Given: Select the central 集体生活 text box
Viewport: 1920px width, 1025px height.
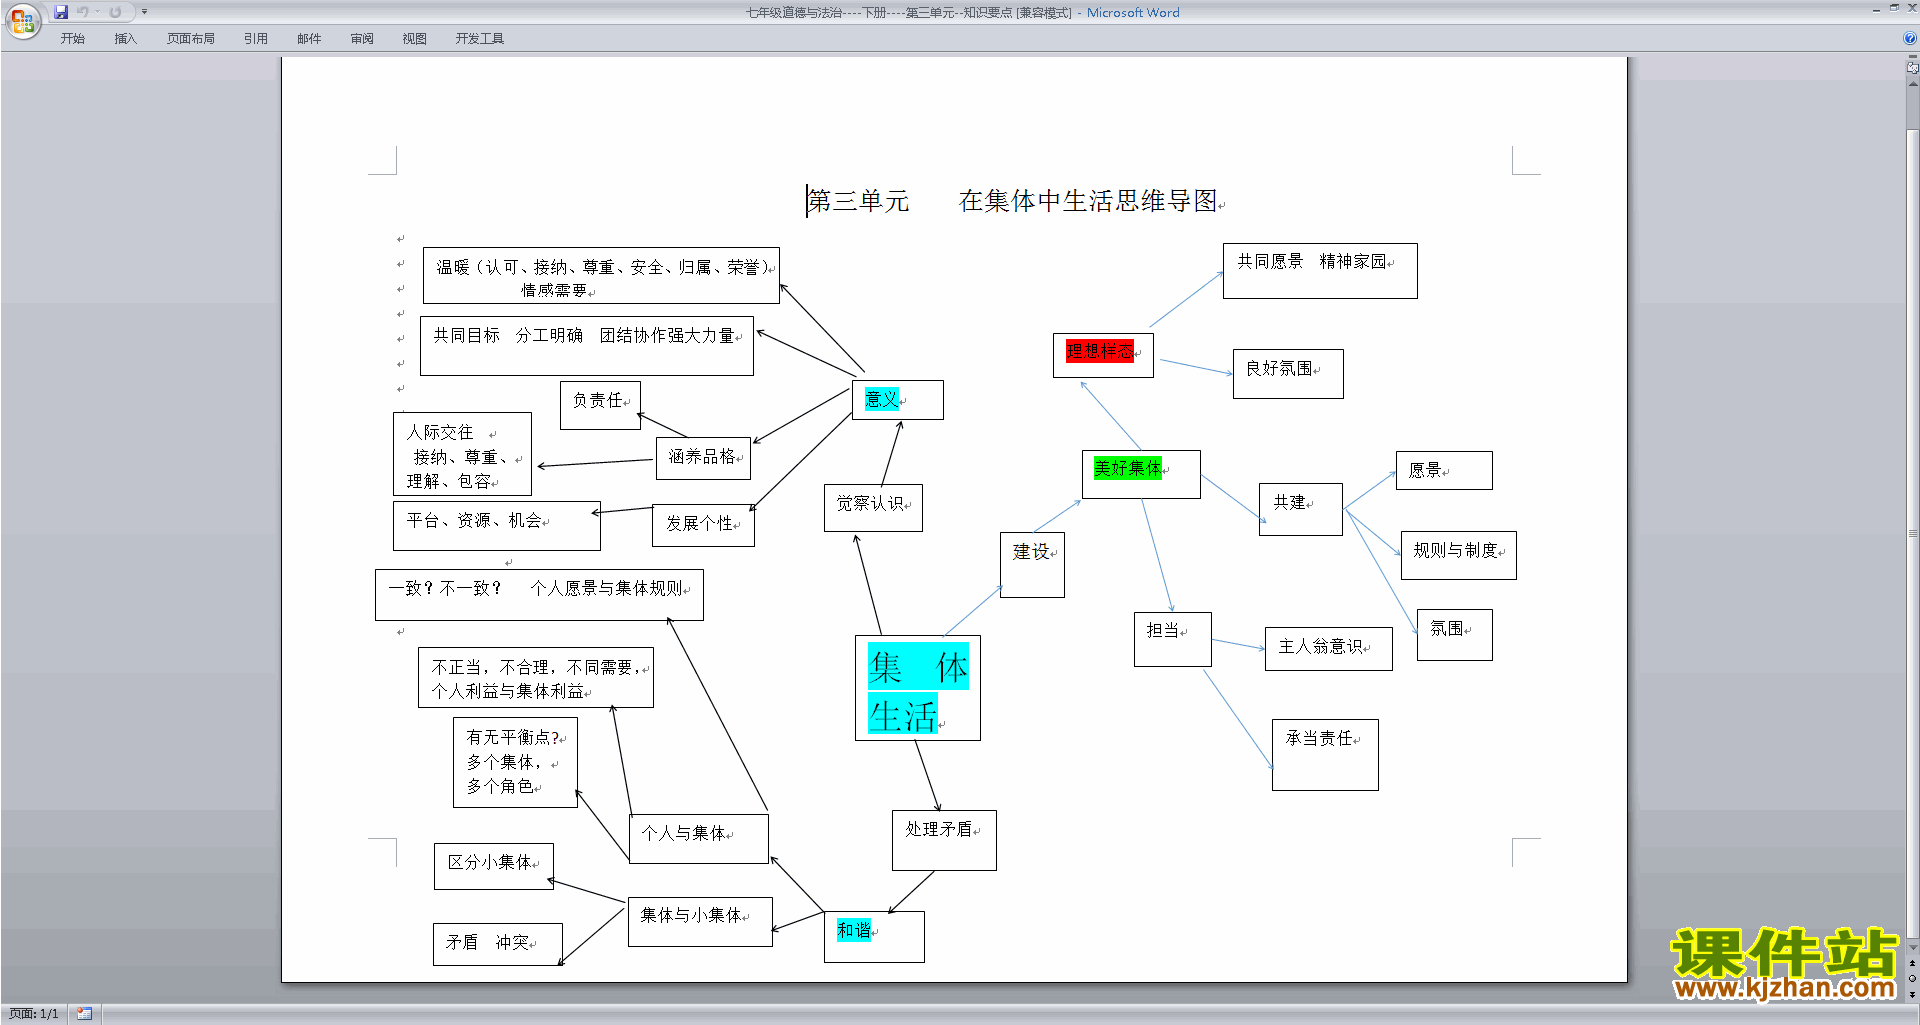Looking at the screenshot, I should 918,688.
